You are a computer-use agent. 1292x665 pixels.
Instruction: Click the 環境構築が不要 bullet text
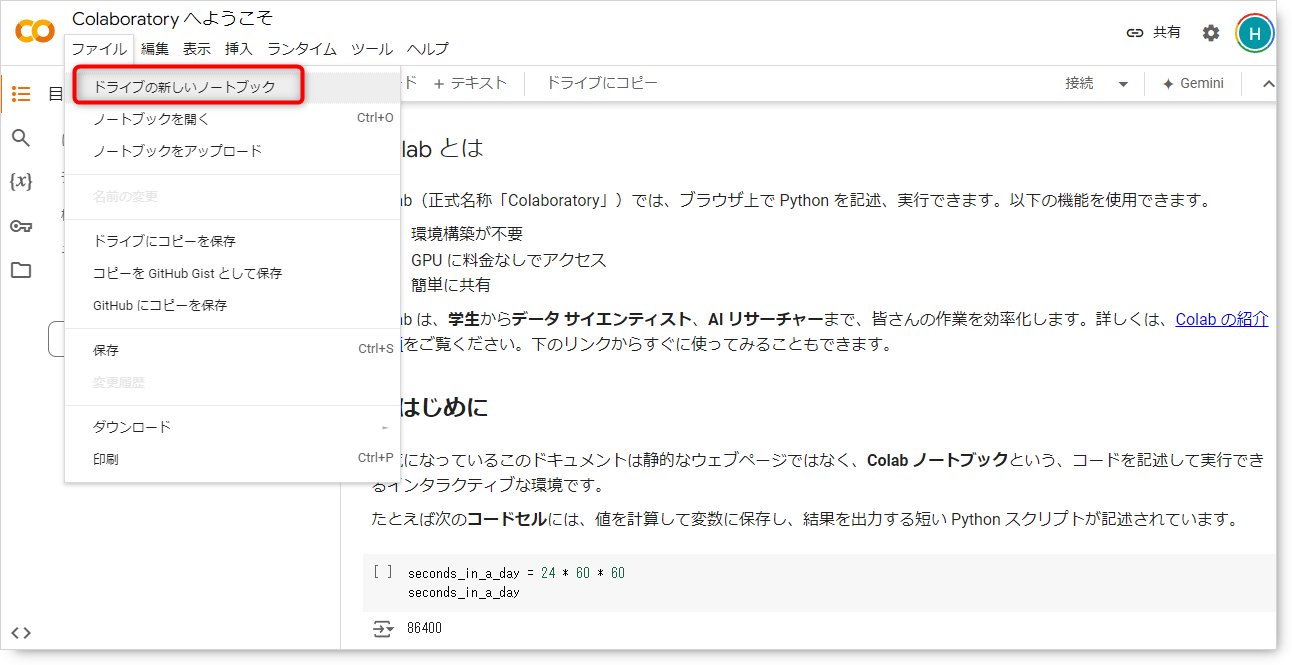(x=467, y=234)
